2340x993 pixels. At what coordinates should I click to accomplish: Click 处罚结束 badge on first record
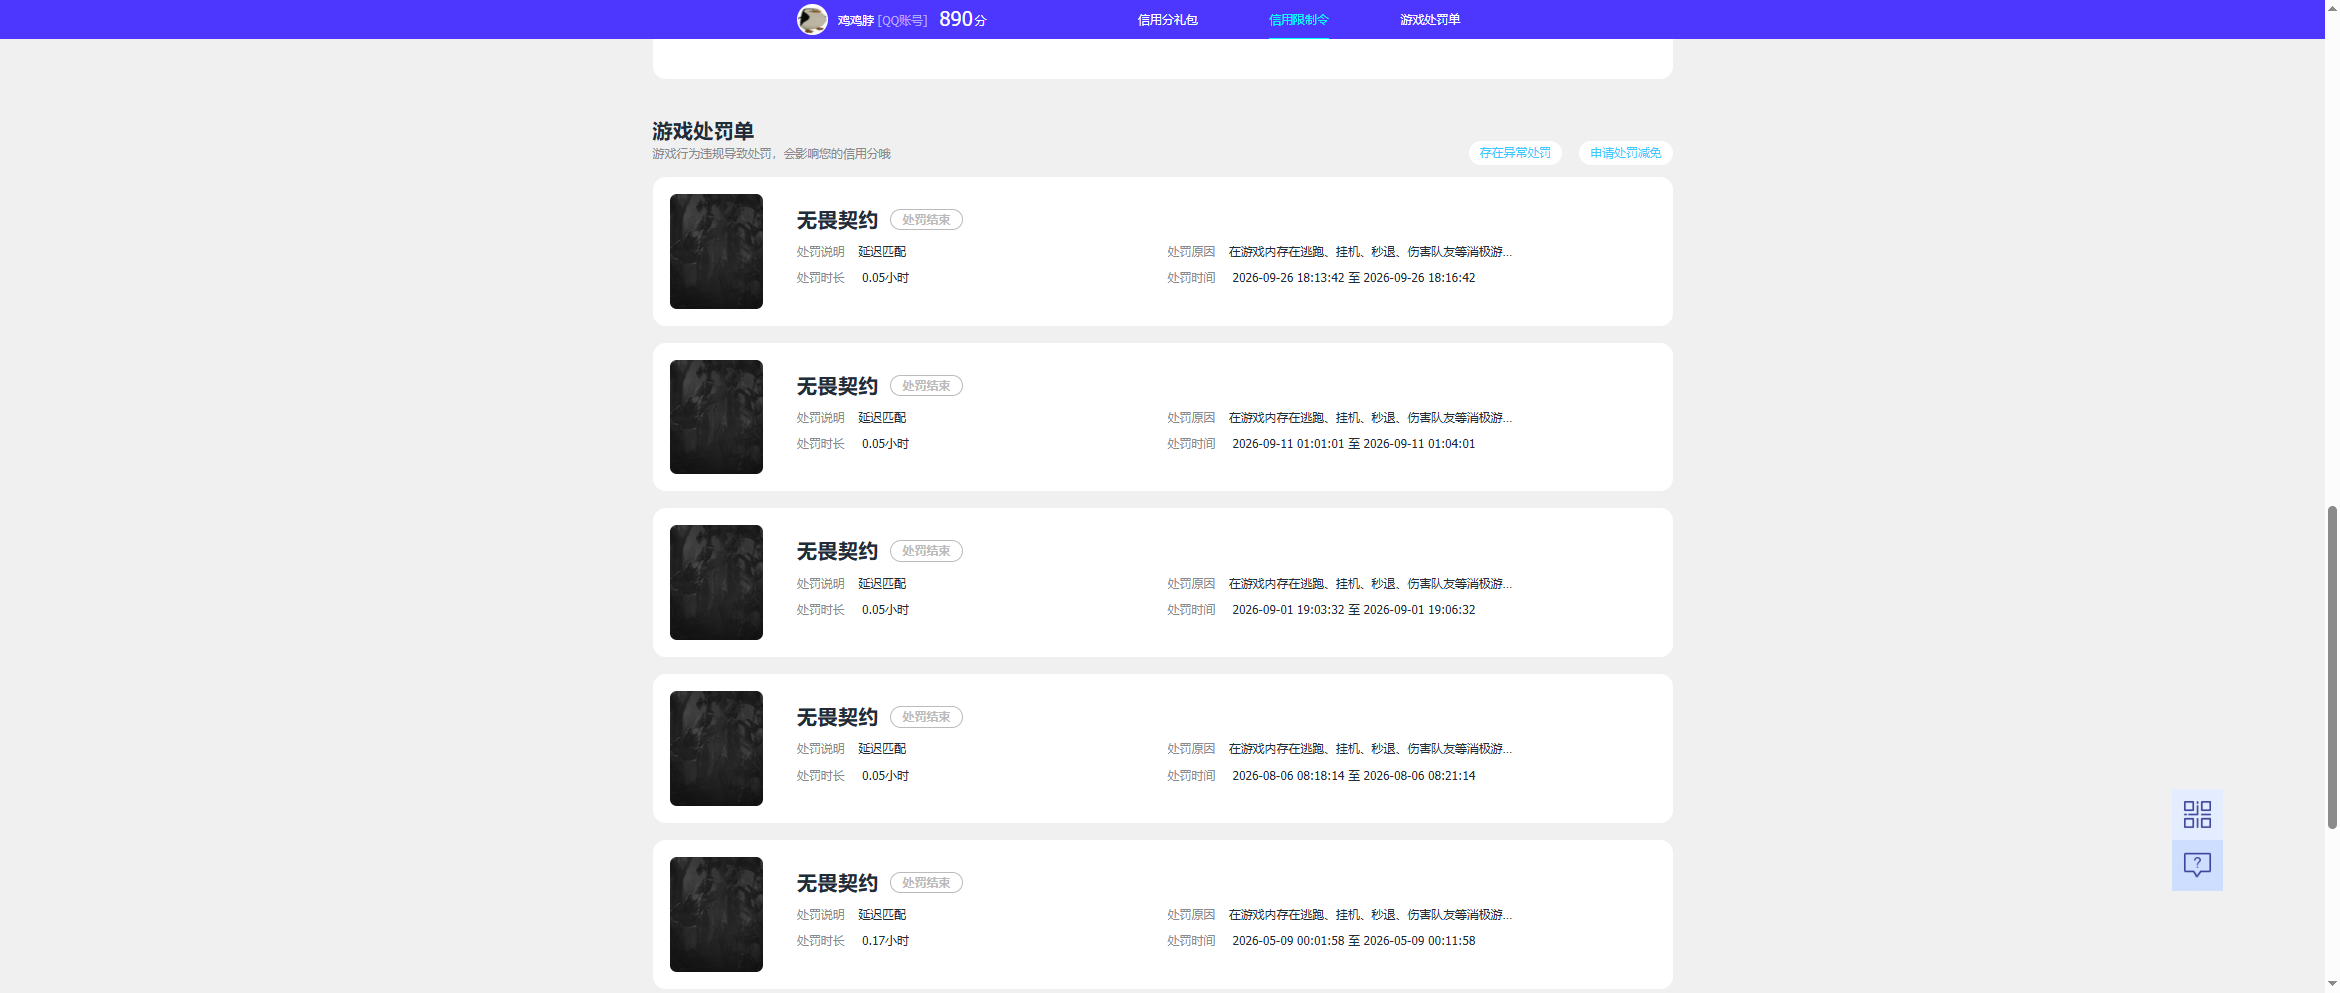(926, 220)
